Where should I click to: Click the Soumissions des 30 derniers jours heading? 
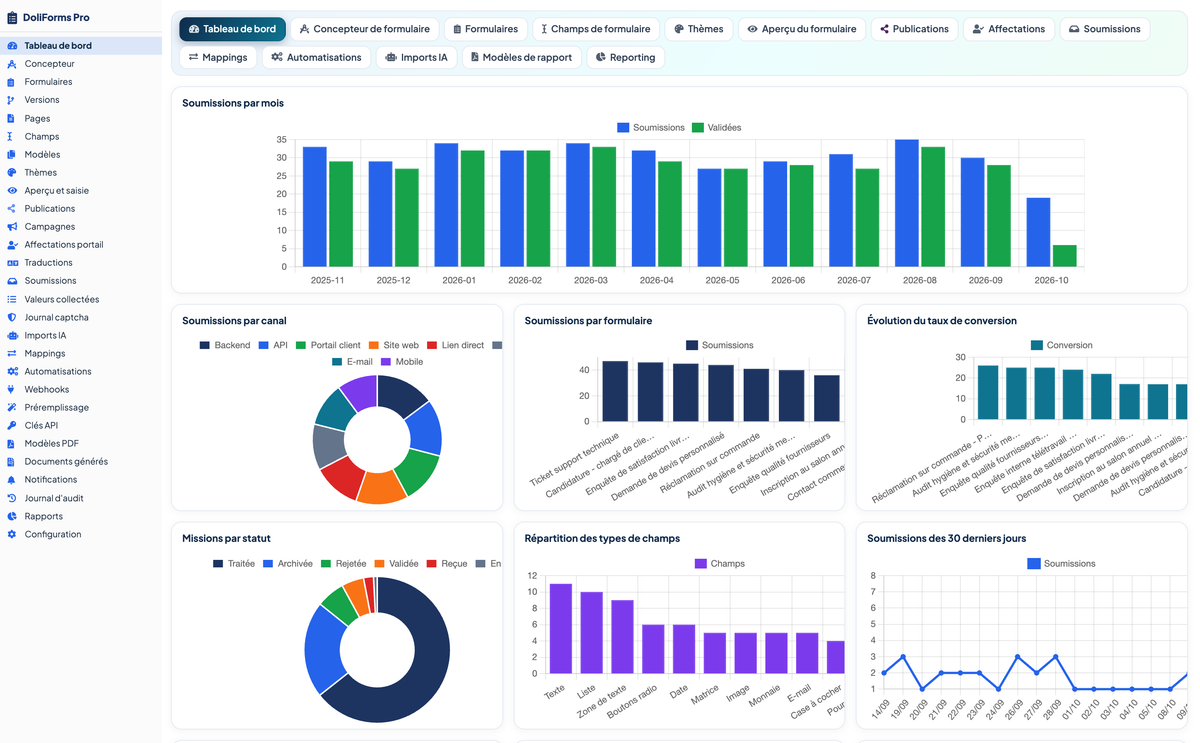point(947,538)
